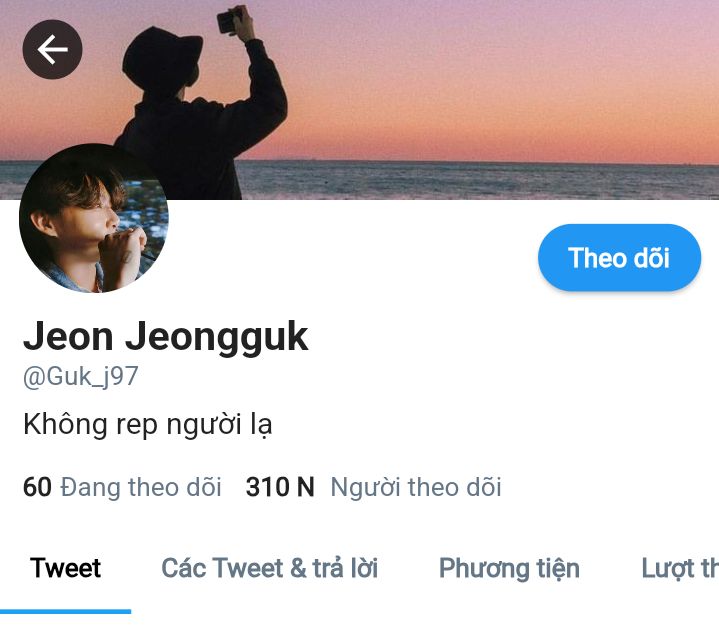Image resolution: width=719 pixels, height=642 pixels.
Task: Select the Tweet tab
Action: (65, 568)
